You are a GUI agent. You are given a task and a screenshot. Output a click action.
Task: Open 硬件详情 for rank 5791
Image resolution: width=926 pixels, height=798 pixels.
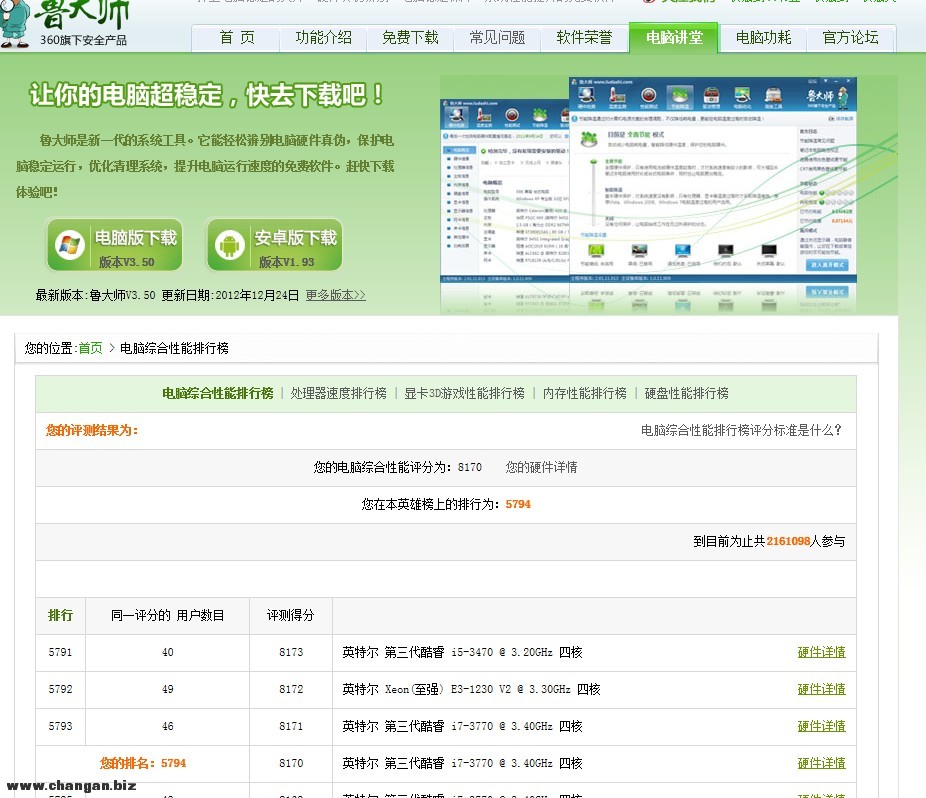coord(821,652)
